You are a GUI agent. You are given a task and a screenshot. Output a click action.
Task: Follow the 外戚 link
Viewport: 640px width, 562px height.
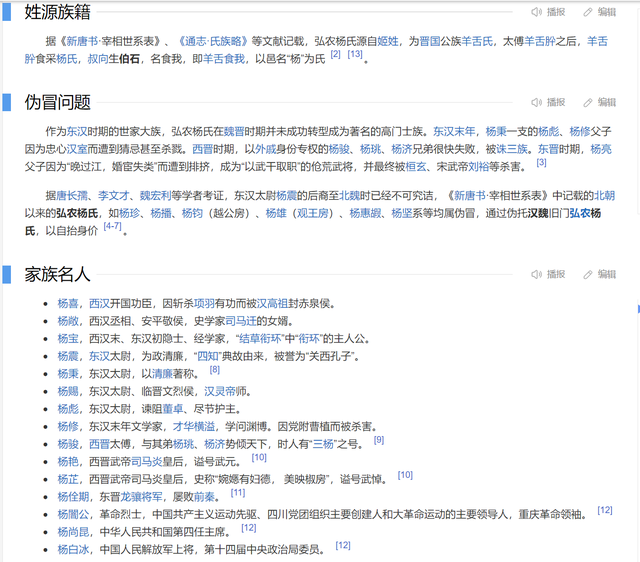click(x=266, y=149)
